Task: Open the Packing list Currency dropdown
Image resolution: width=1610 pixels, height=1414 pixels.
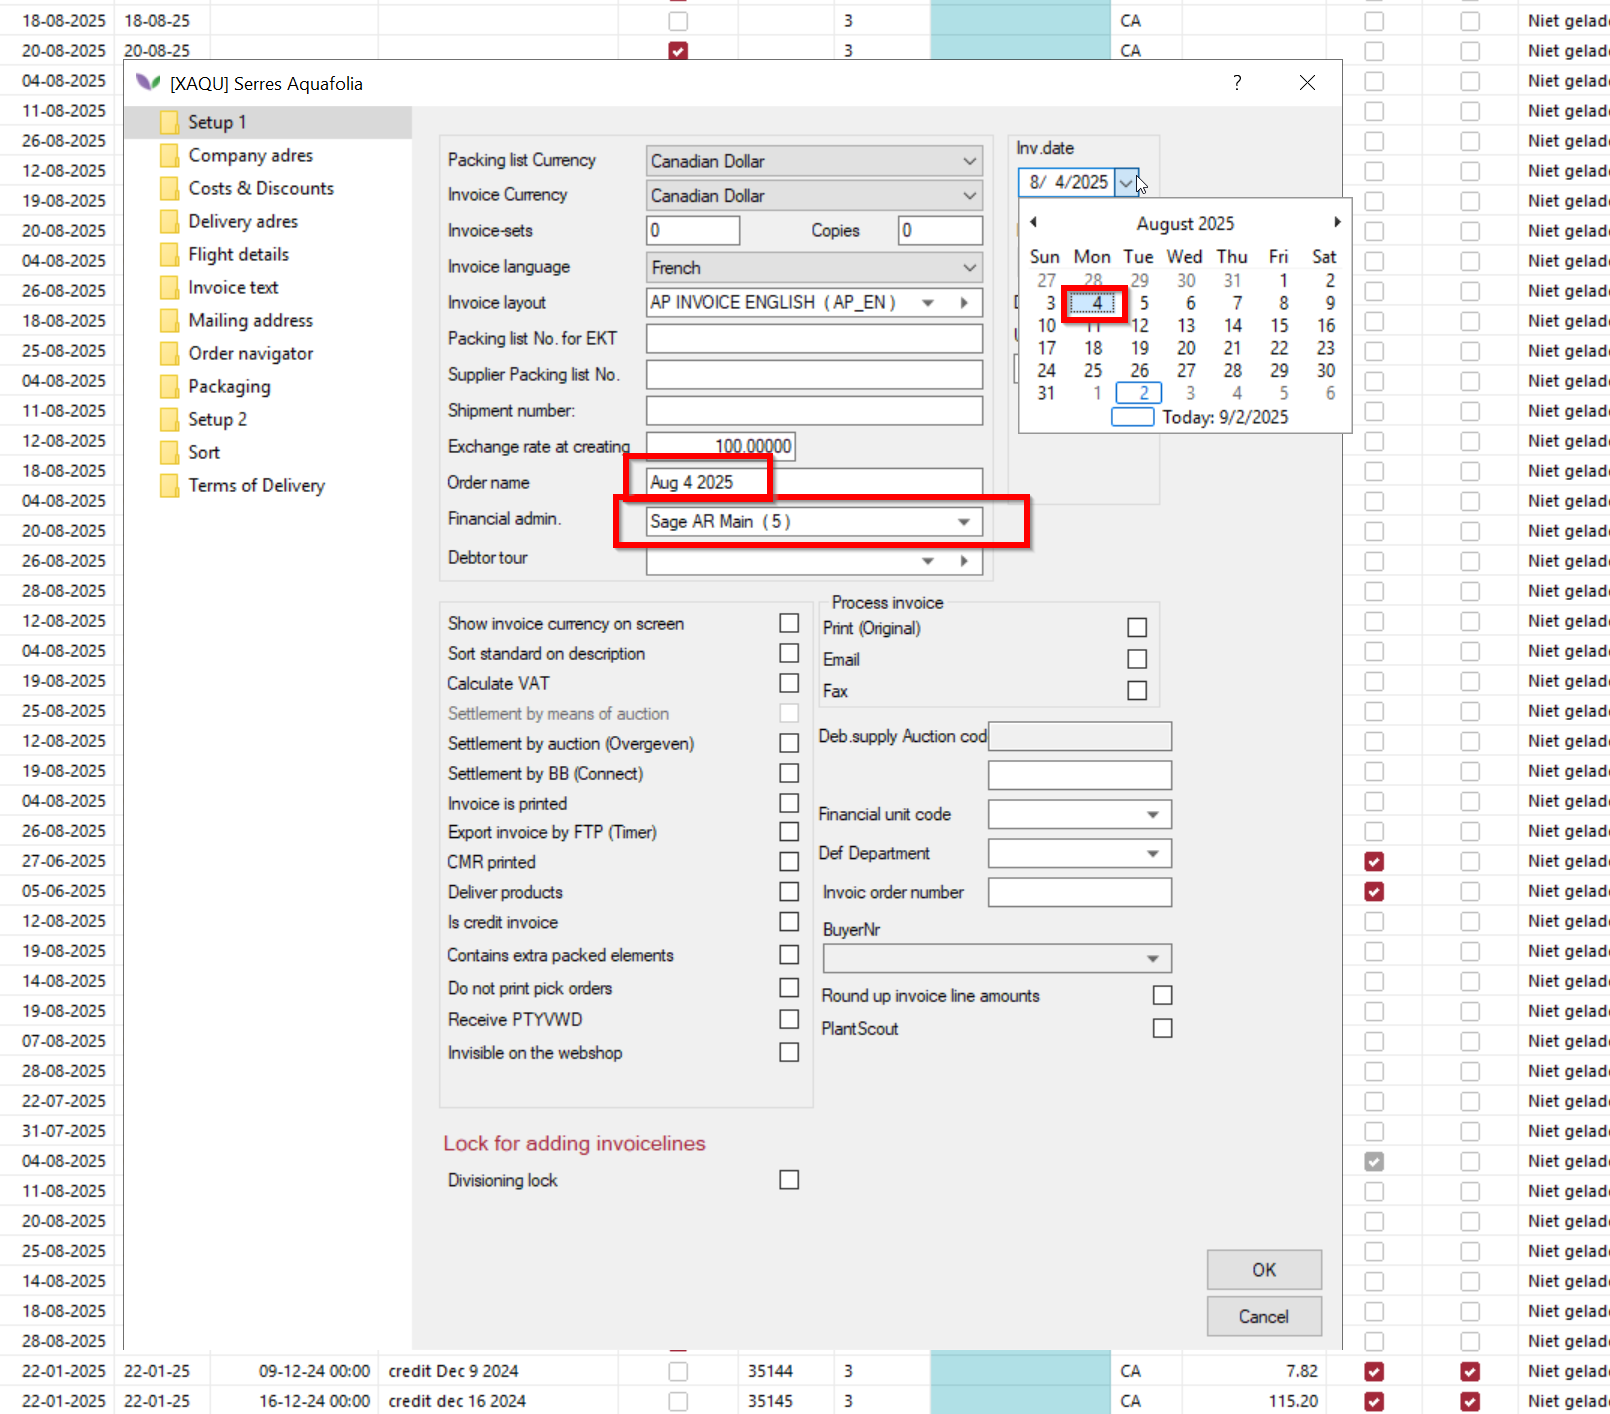Action: tap(968, 161)
